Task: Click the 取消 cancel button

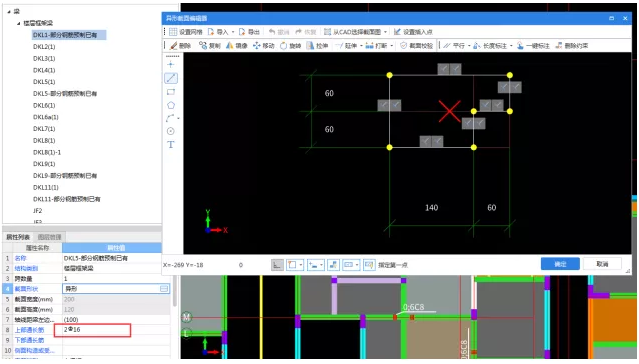Action: (x=602, y=264)
